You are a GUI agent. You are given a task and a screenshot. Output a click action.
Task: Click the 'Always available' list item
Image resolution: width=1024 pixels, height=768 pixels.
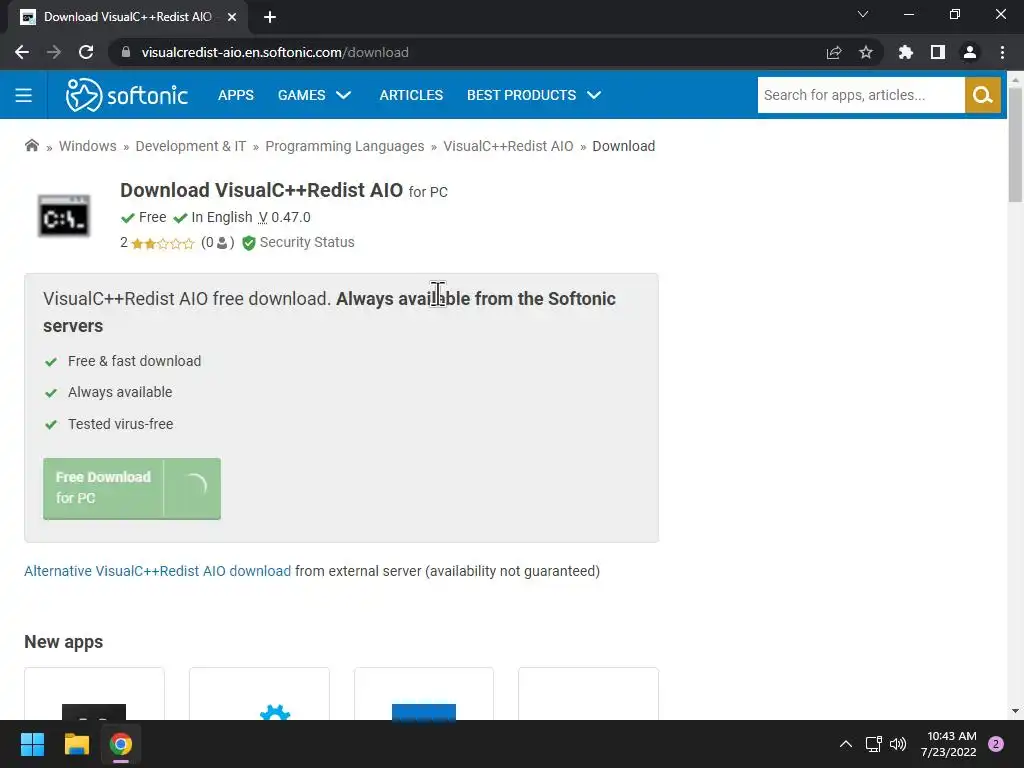click(120, 392)
